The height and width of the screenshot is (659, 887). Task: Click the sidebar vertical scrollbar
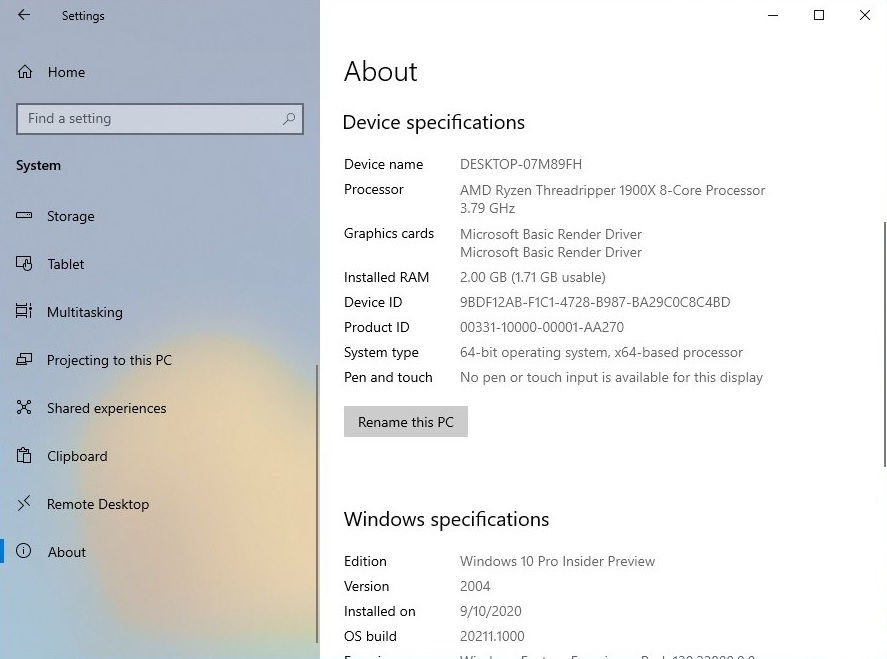click(317, 503)
